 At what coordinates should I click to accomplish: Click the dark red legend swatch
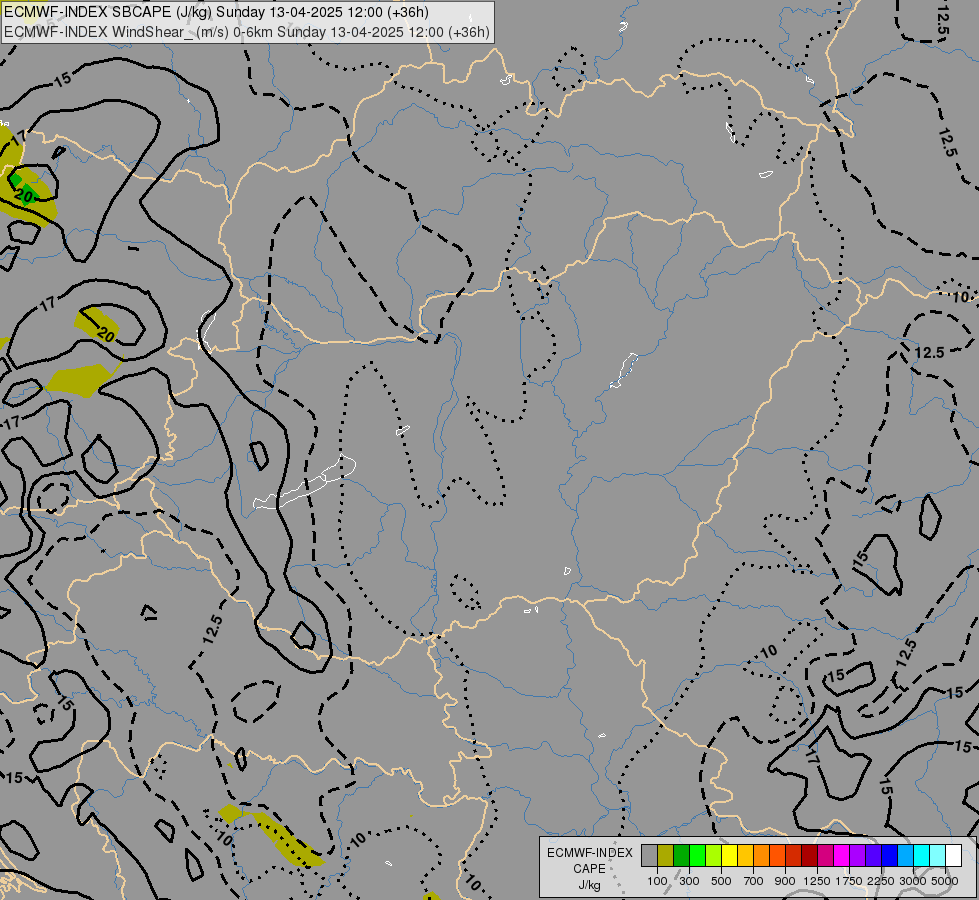coord(810,856)
